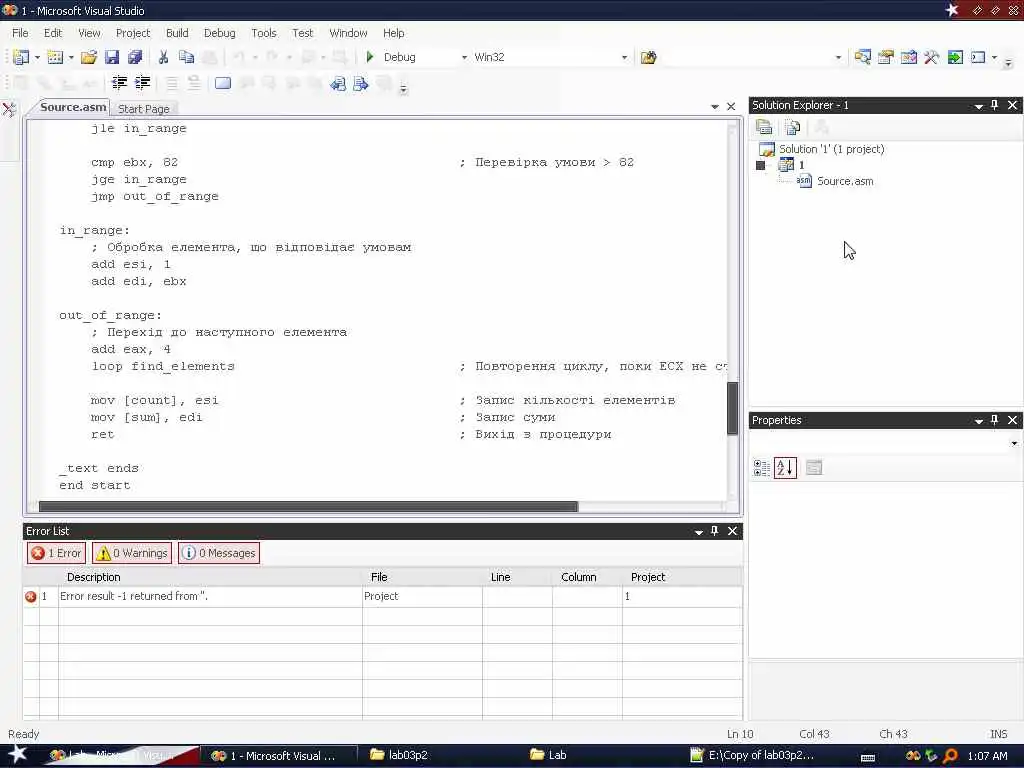Viewport: 1024px width, 768px height.
Task: Open the active files list dropdown arrow
Action: (x=714, y=106)
